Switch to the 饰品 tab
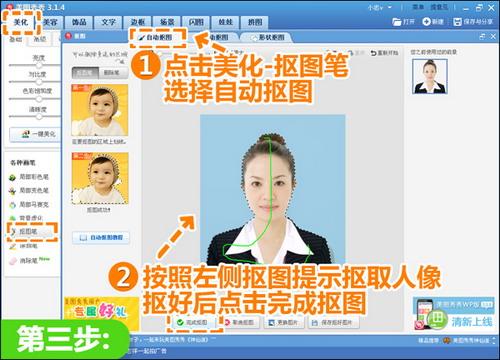This screenshot has height=360, width=500. tap(79, 22)
